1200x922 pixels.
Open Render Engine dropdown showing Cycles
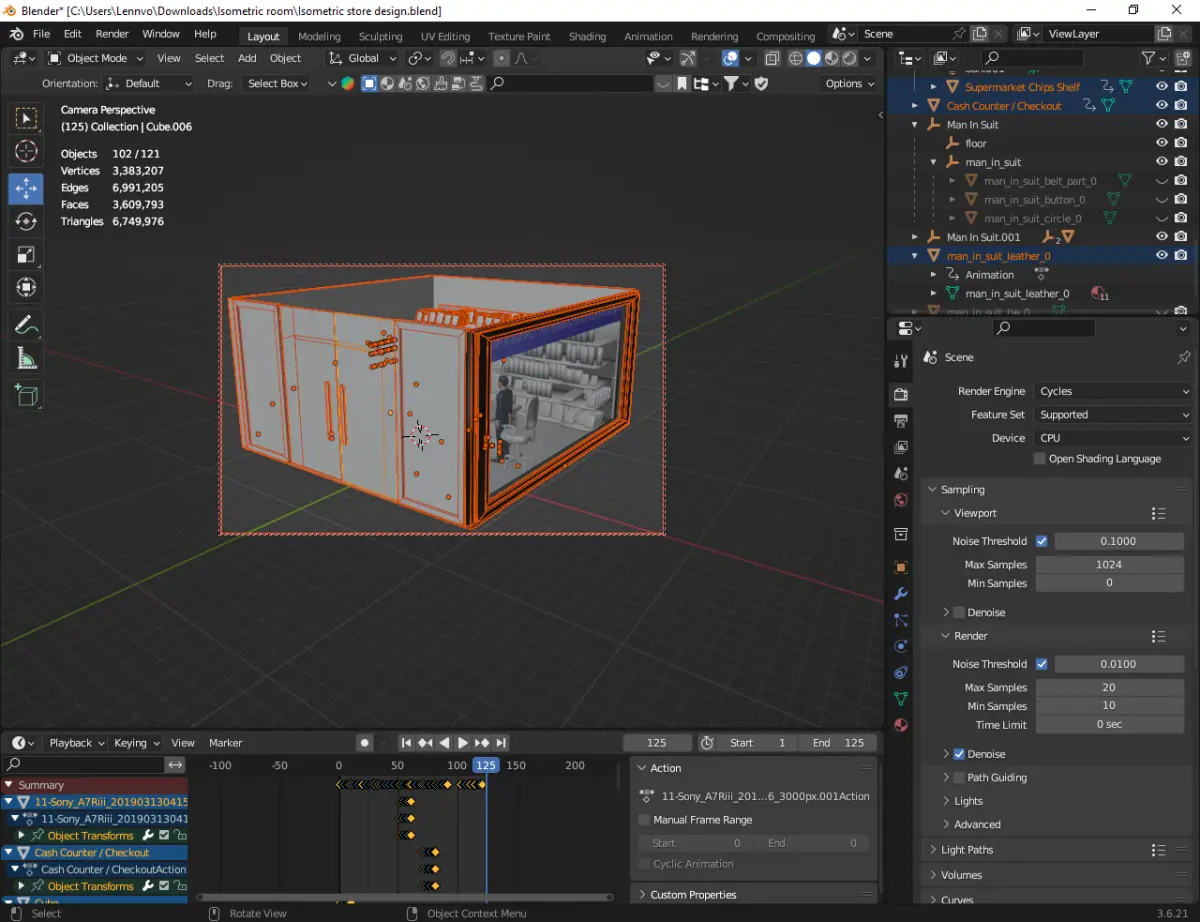pyautogui.click(x=1114, y=391)
